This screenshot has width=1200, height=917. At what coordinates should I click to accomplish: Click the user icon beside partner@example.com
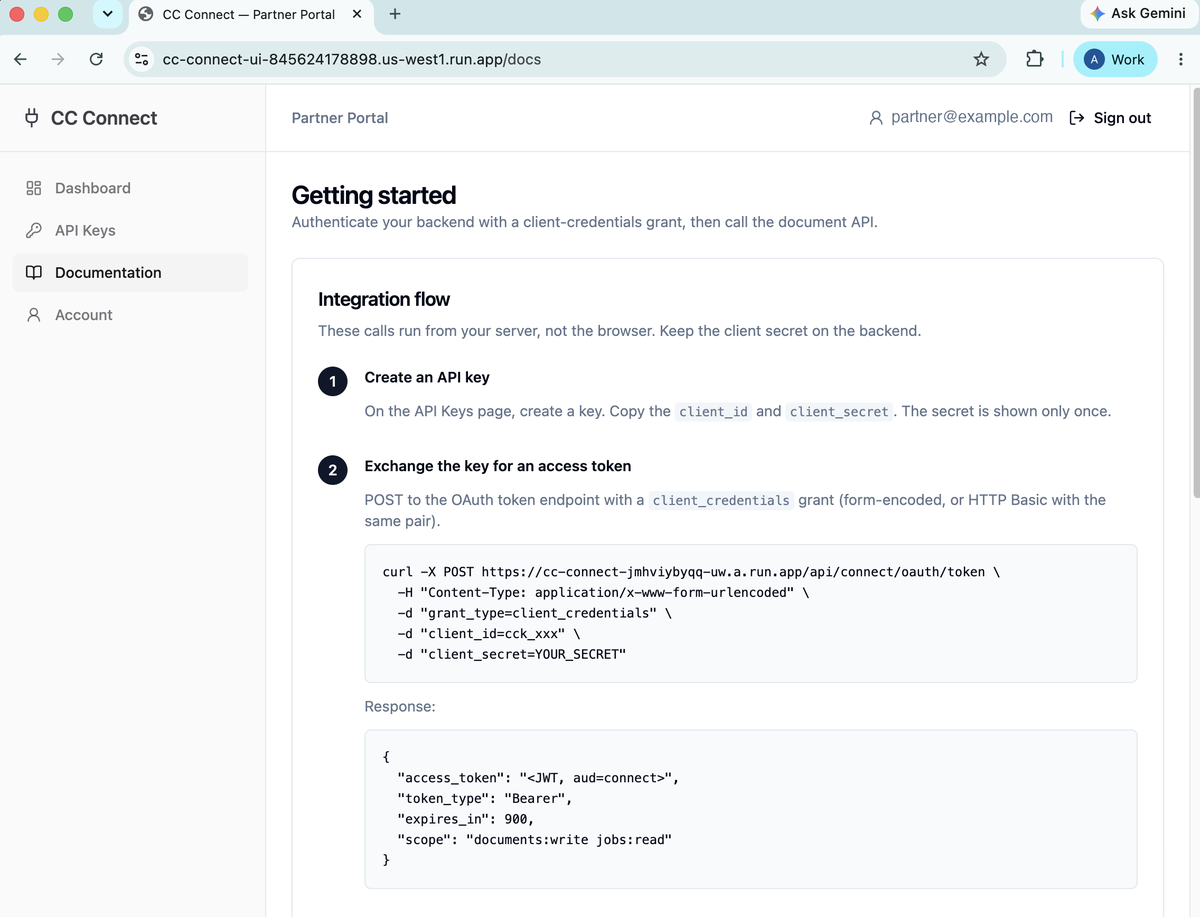pyautogui.click(x=876, y=118)
